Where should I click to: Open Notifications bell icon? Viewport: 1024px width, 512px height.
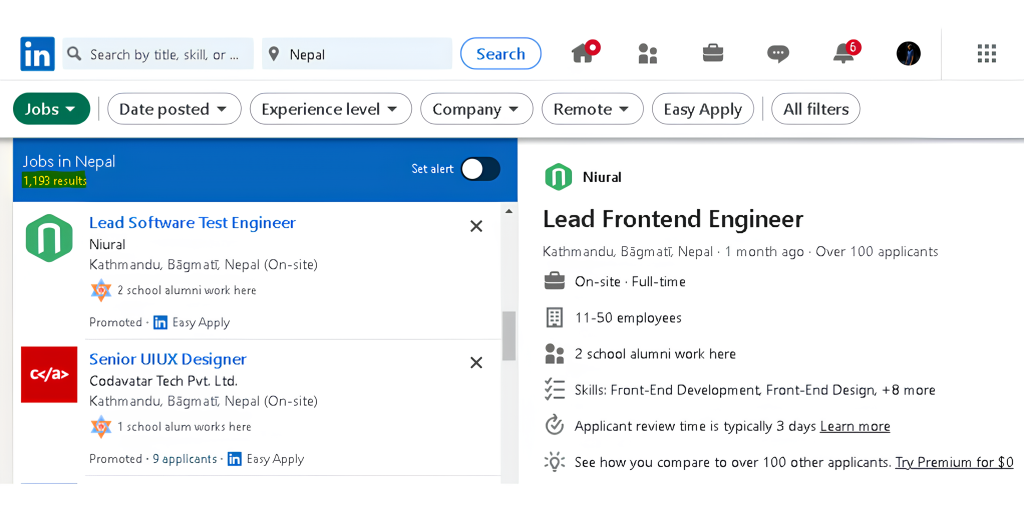pyautogui.click(x=846, y=52)
